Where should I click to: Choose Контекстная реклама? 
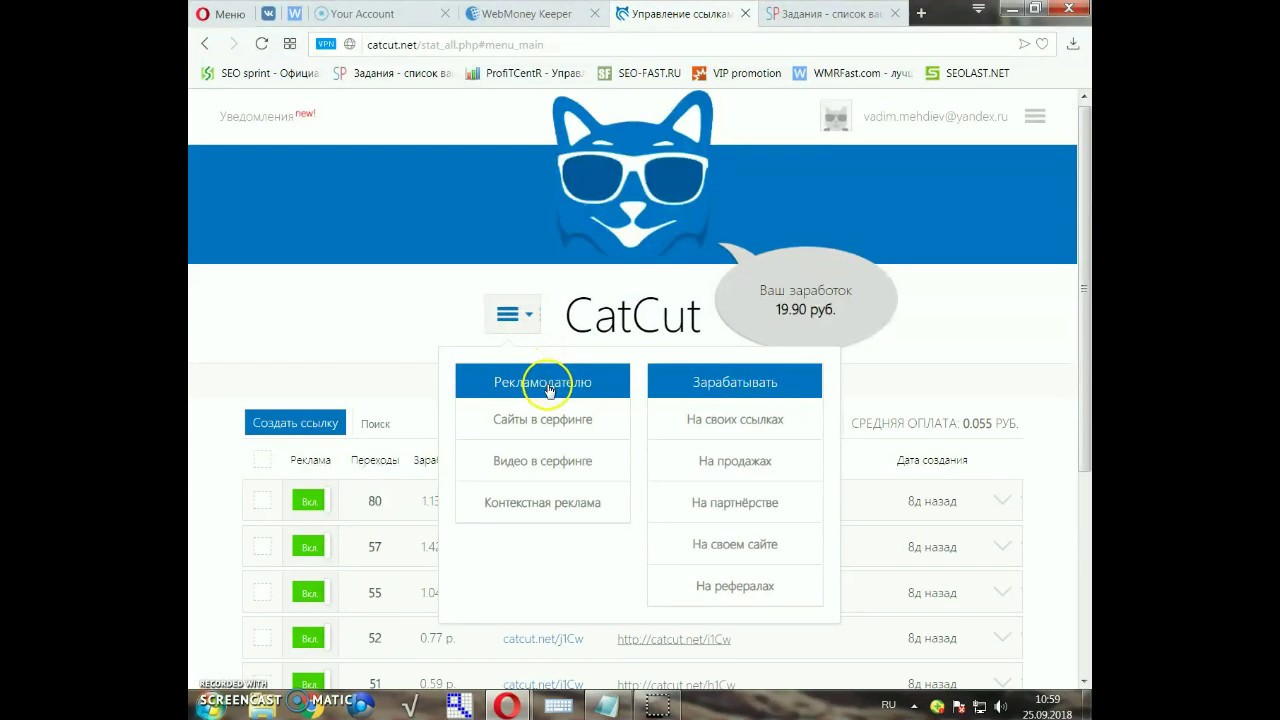542,503
